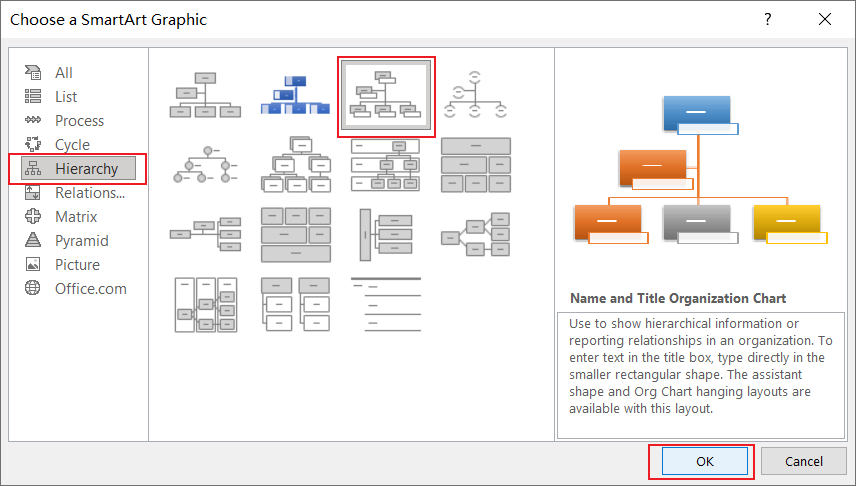Pick the Horizontal Labeled Hierarchy column layout
Screen dimensions: 856x486
pos(205,305)
